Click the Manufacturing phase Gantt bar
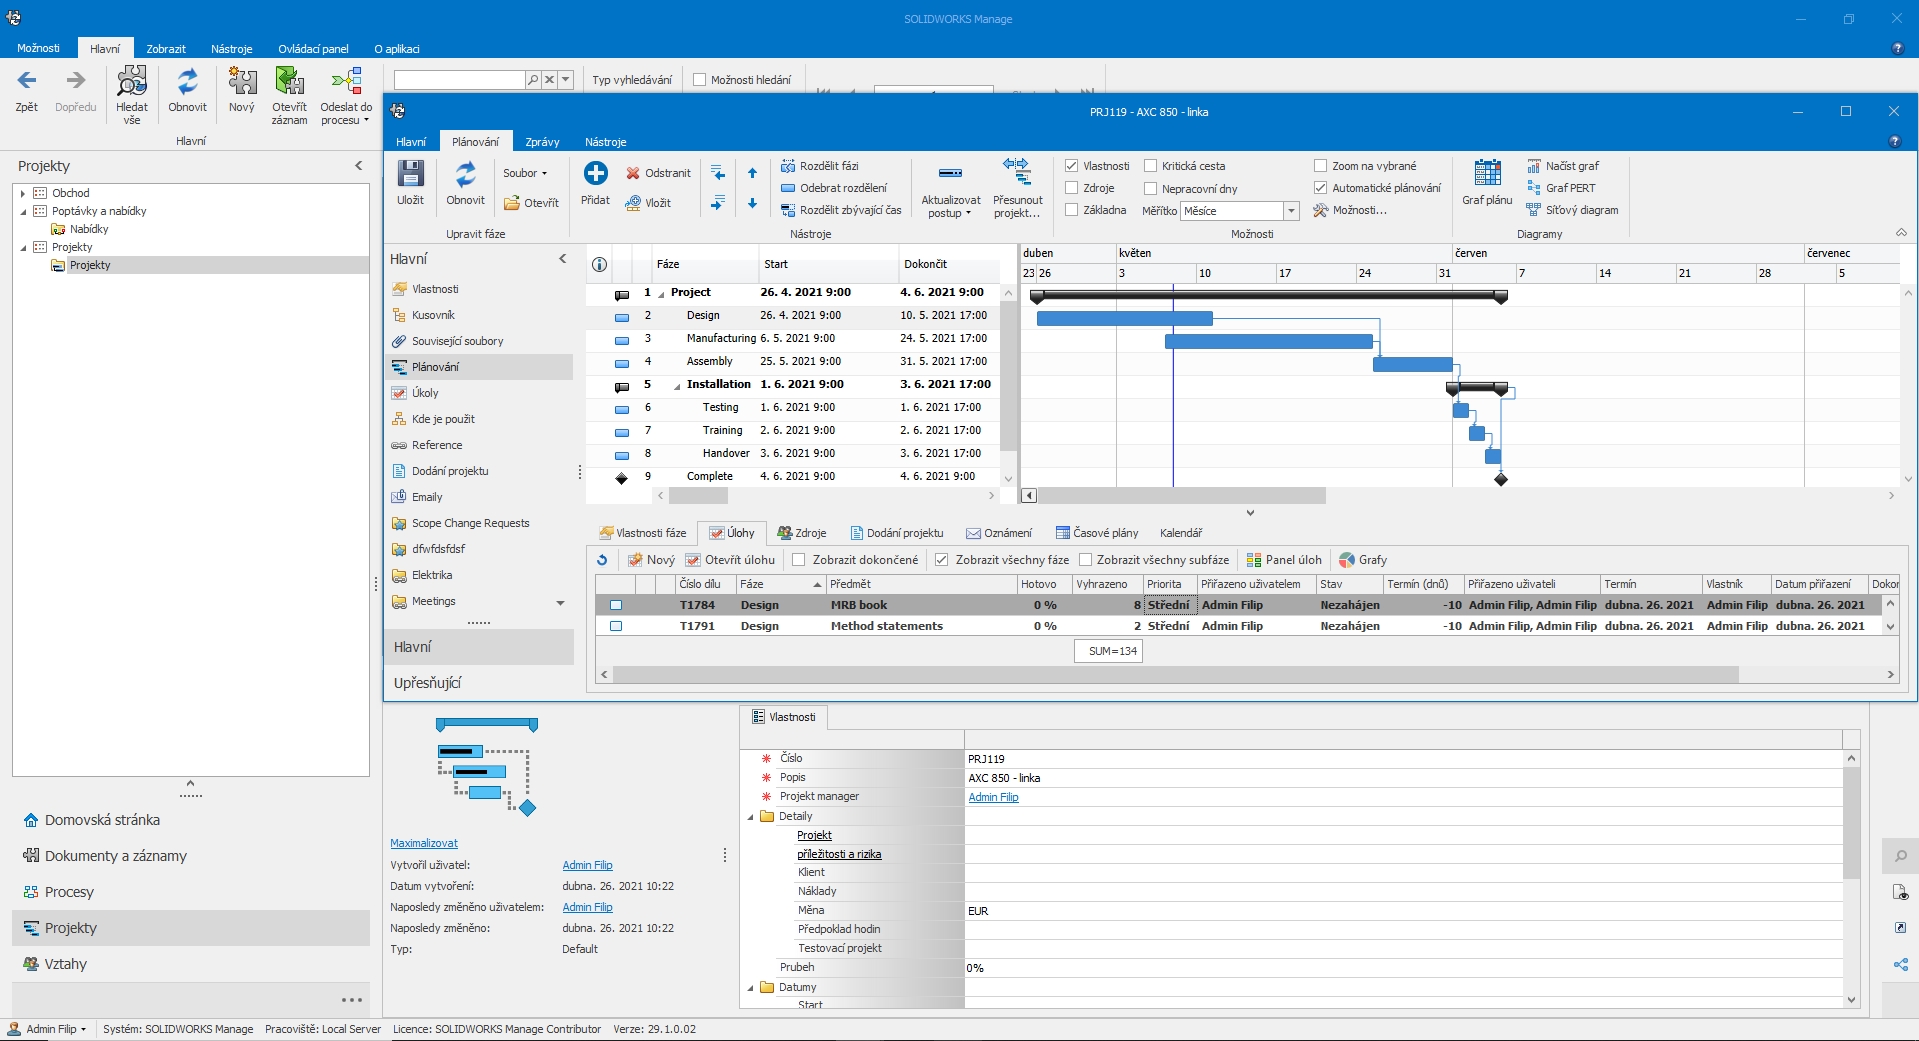This screenshot has height=1041, width=1919. point(1269,341)
